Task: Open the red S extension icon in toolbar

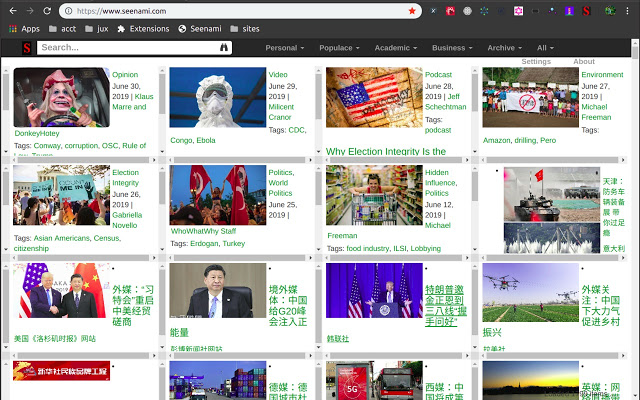Action: 587,11
